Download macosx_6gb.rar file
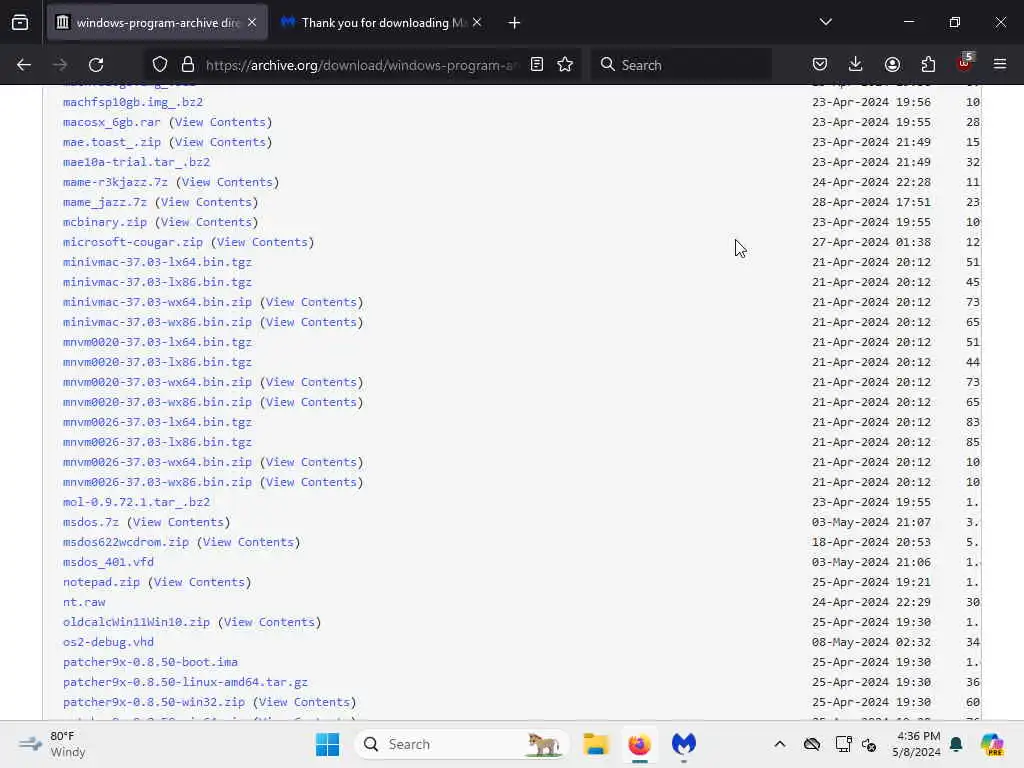1024x768 pixels. pos(112,122)
